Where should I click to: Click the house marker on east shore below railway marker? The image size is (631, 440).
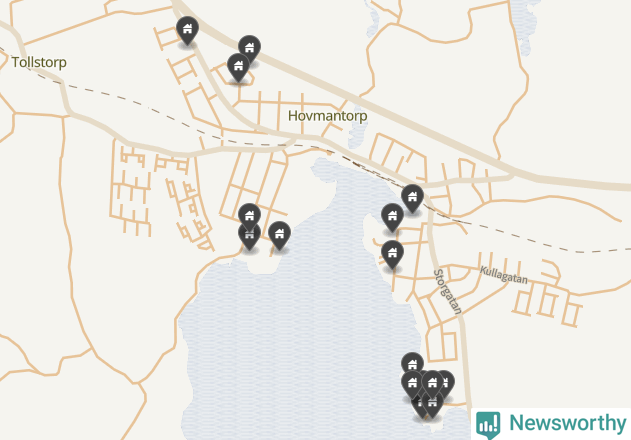pos(392,217)
